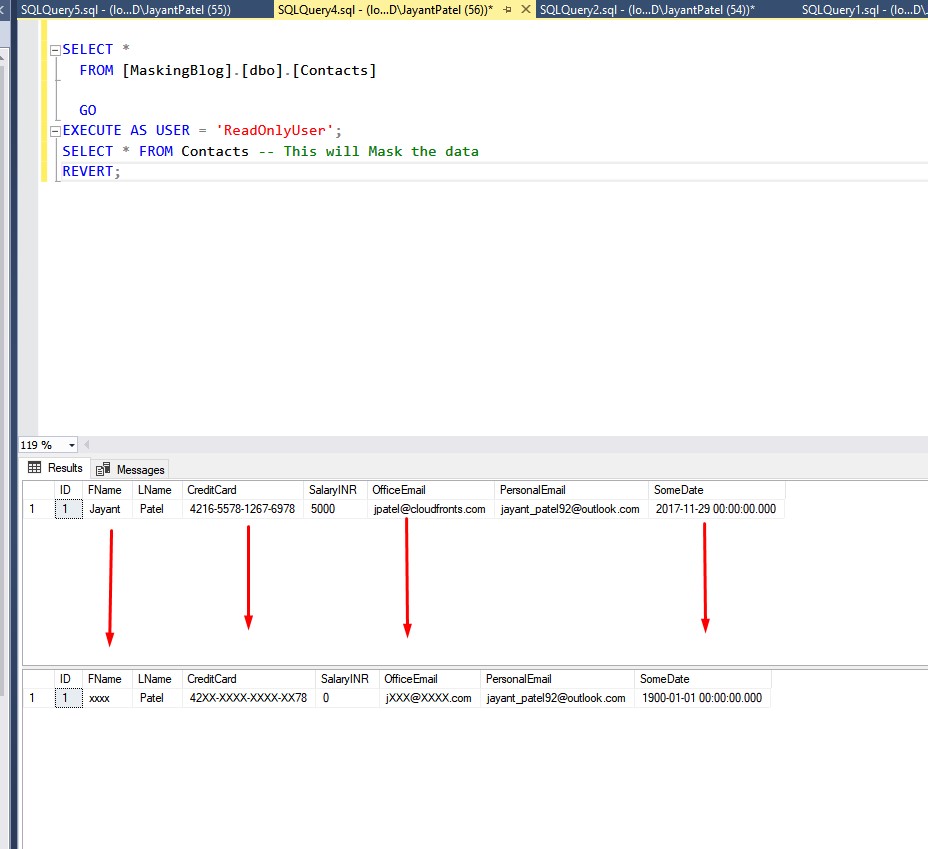Select the masked date cell 1900-01-01 00:00:00.000

[x=702, y=698]
